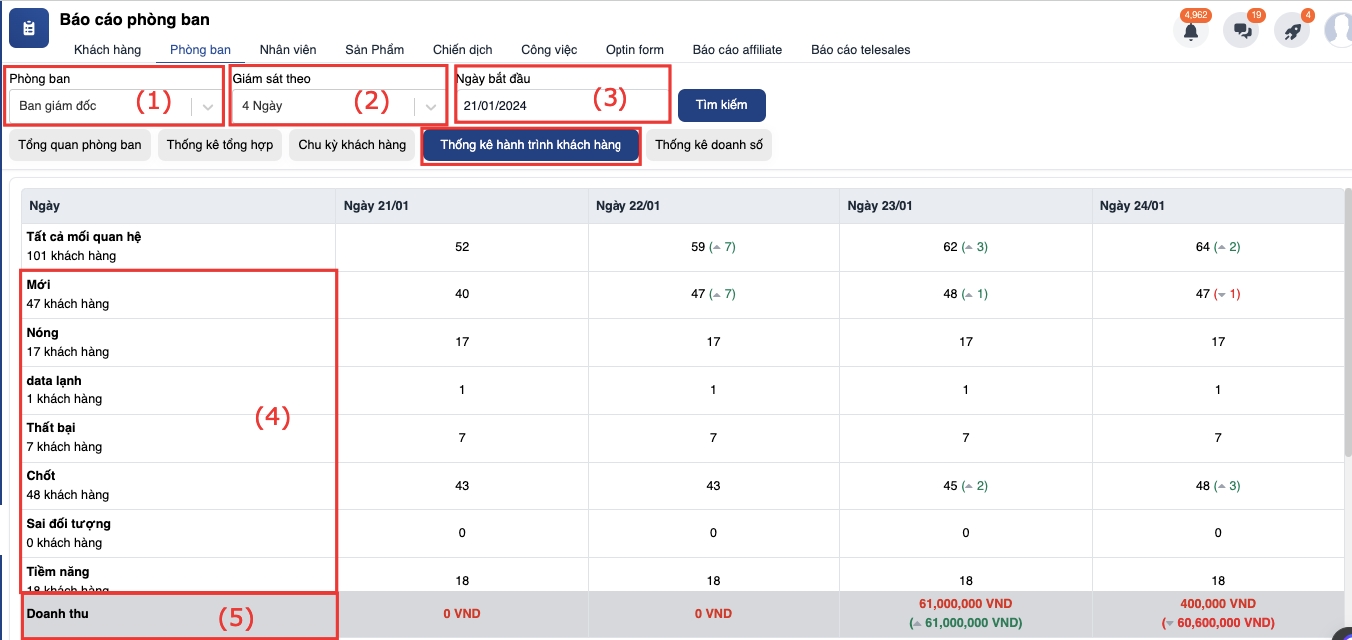Click the Ngày bắt đầu date field
This screenshot has width=1352, height=640.
point(560,106)
